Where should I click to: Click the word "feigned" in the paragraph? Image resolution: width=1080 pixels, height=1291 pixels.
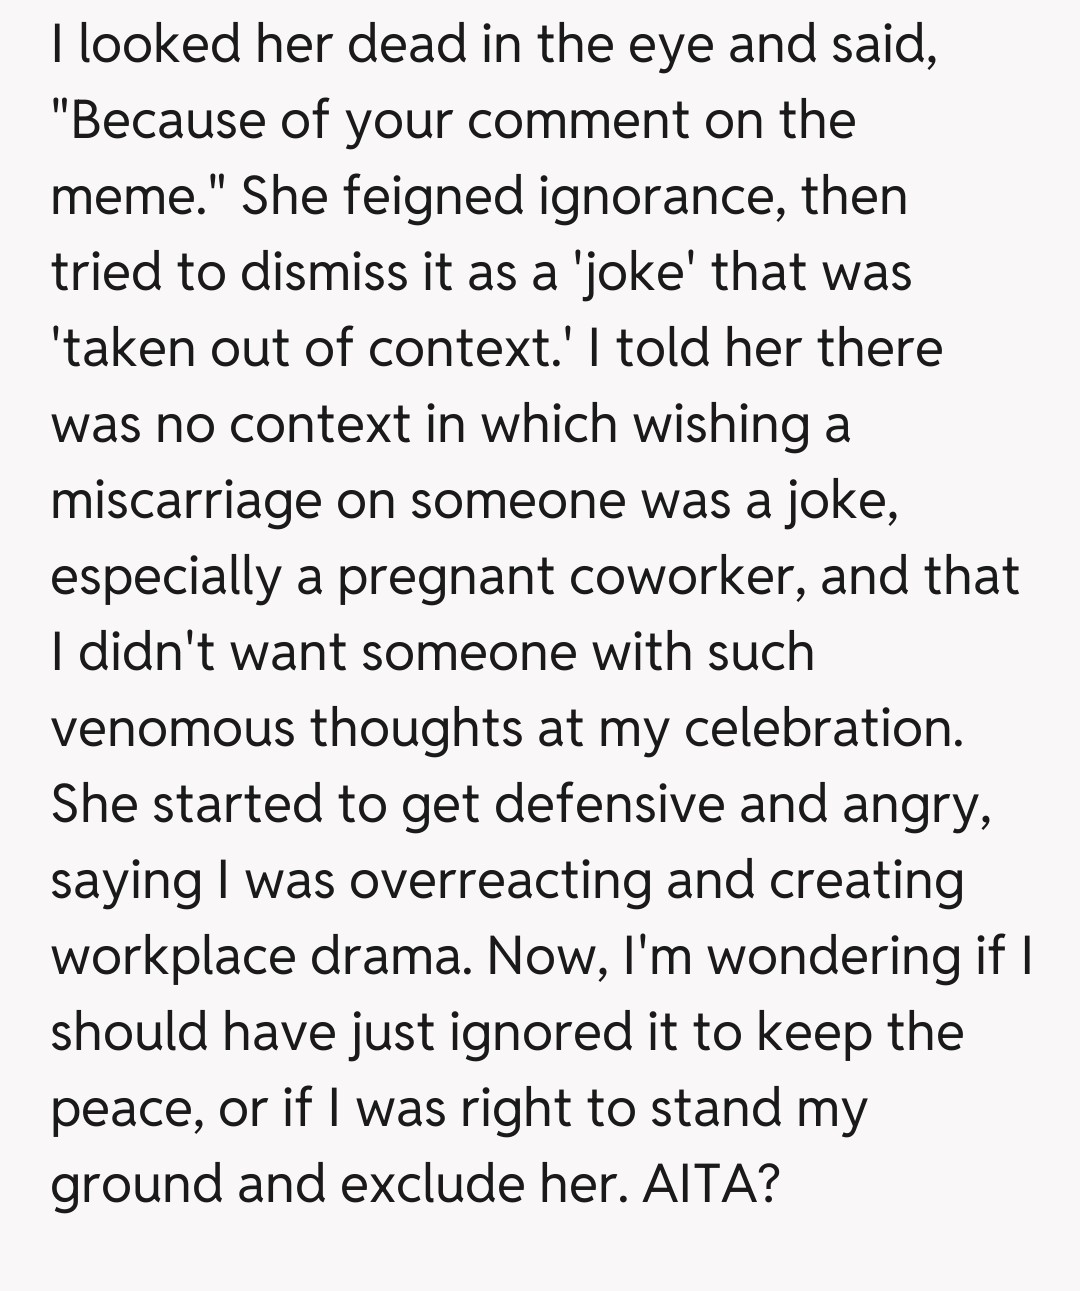click(x=433, y=196)
